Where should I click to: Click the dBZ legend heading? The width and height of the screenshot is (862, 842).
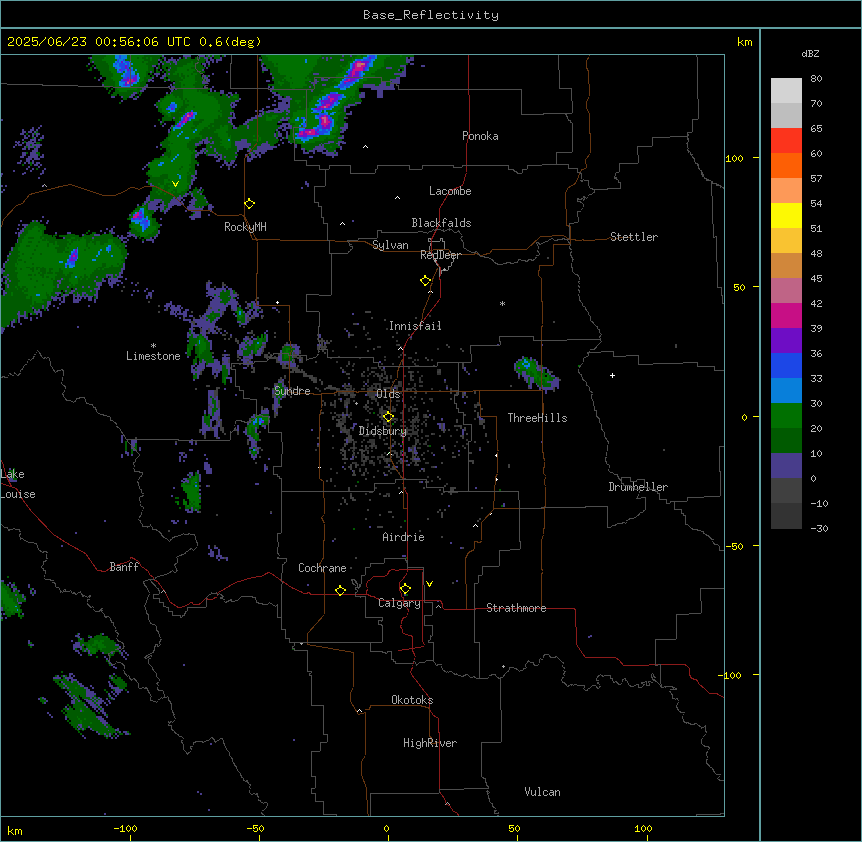point(810,54)
